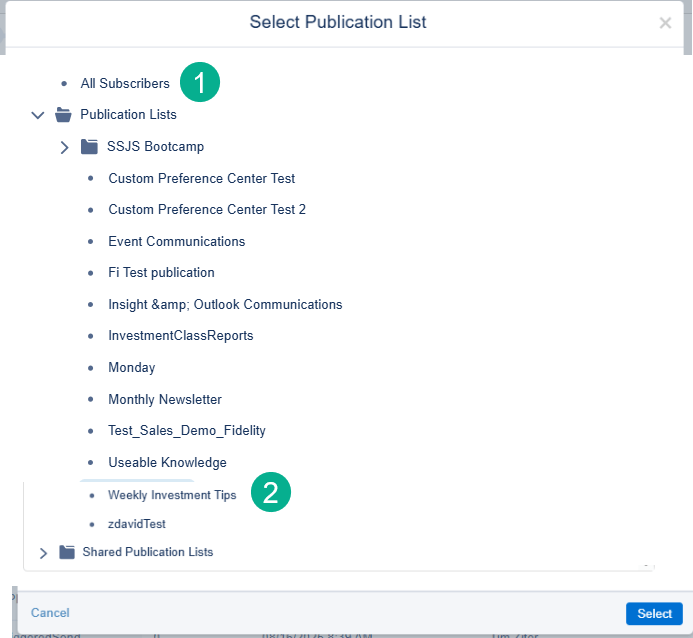Image resolution: width=693 pixels, height=638 pixels.
Task: Select Event Communications publication list
Action: 176,242
